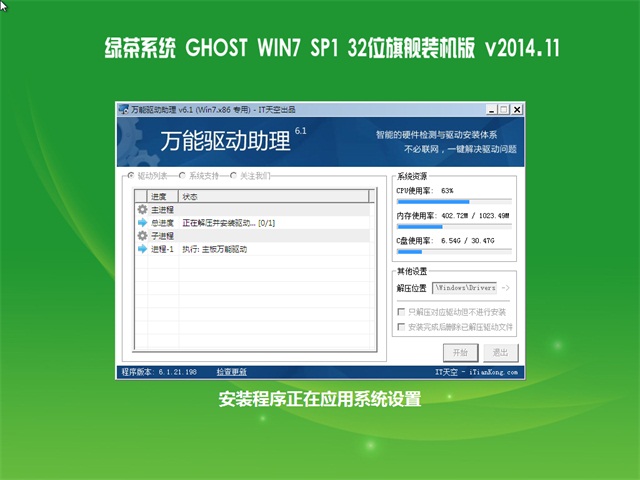Click the gear icon beside 主进程
Viewport: 640px width, 480px height.
point(142,209)
